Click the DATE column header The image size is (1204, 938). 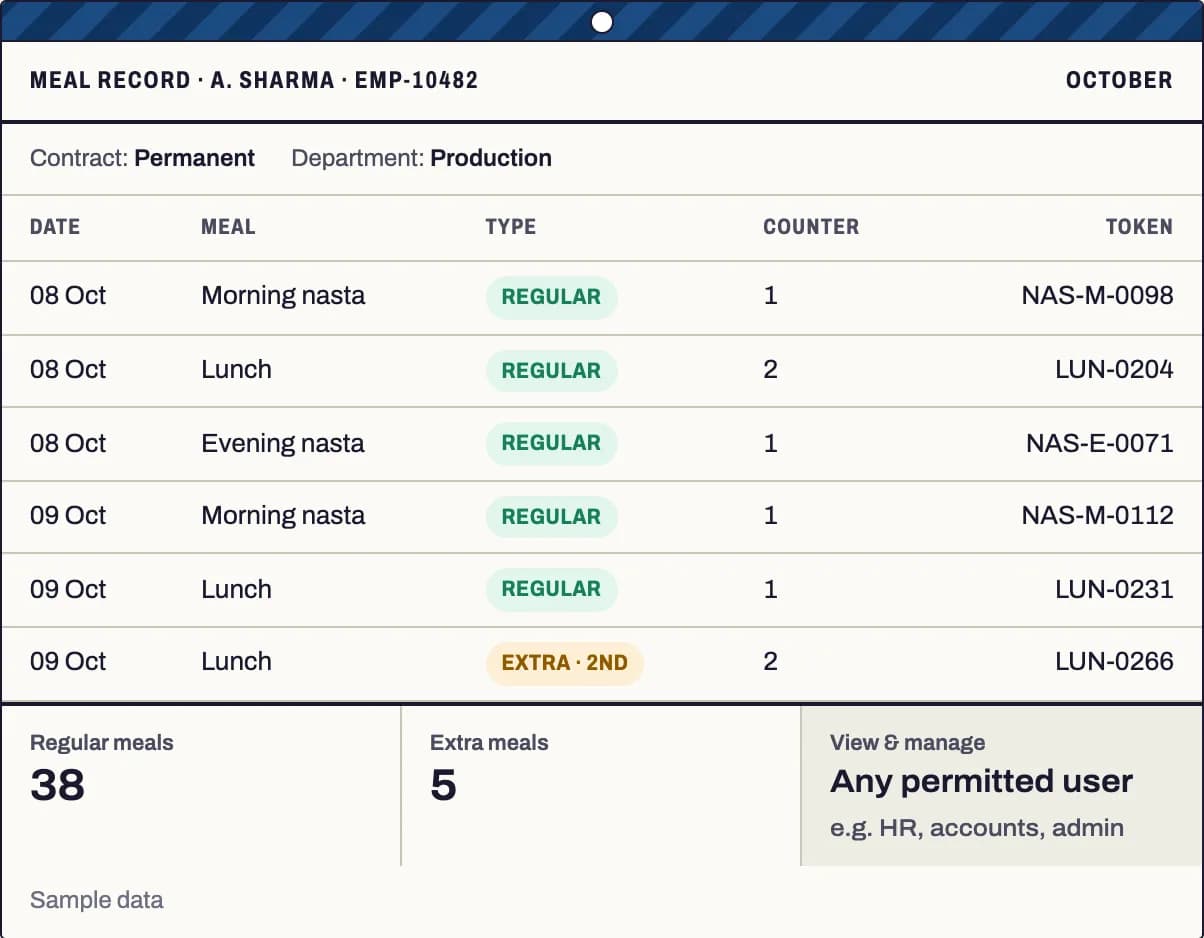(x=55, y=227)
